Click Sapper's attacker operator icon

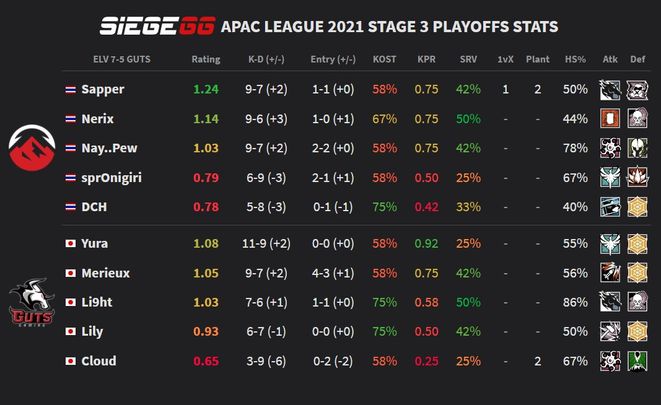point(610,90)
